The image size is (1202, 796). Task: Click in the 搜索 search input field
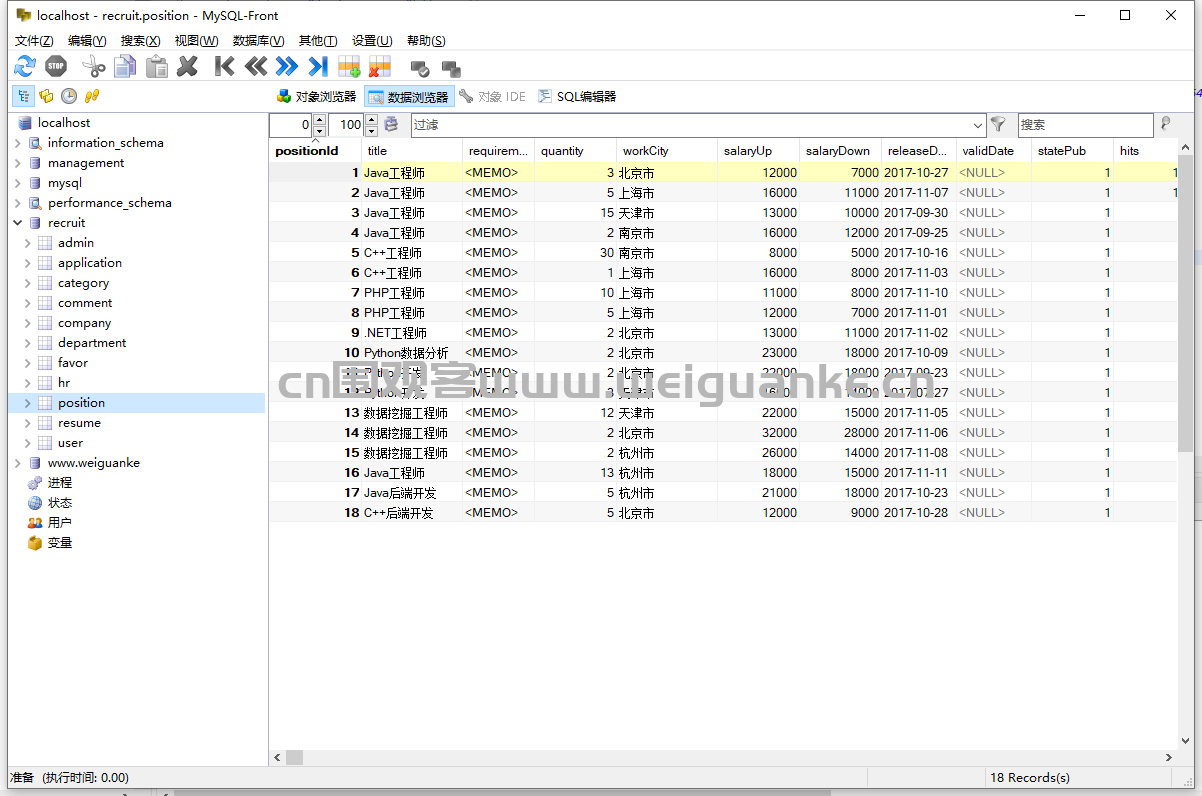(1085, 125)
